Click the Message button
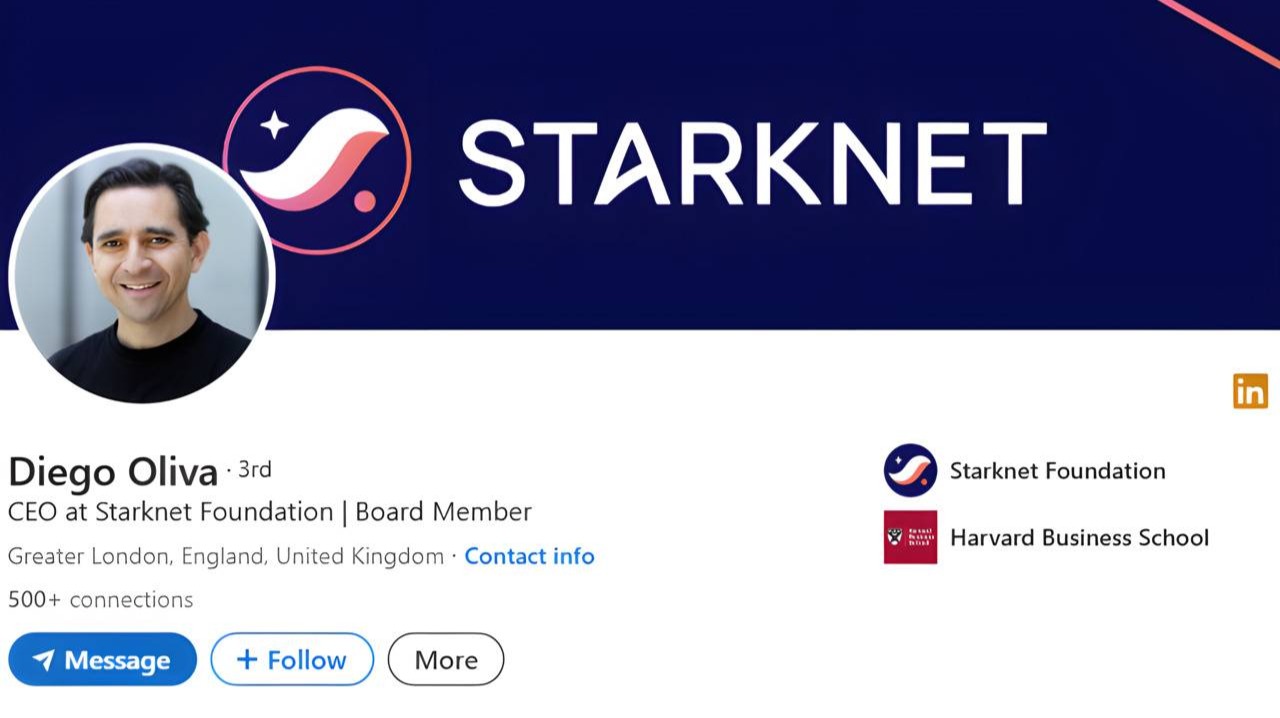Screen dimensions: 1280x718 click(x=103, y=659)
